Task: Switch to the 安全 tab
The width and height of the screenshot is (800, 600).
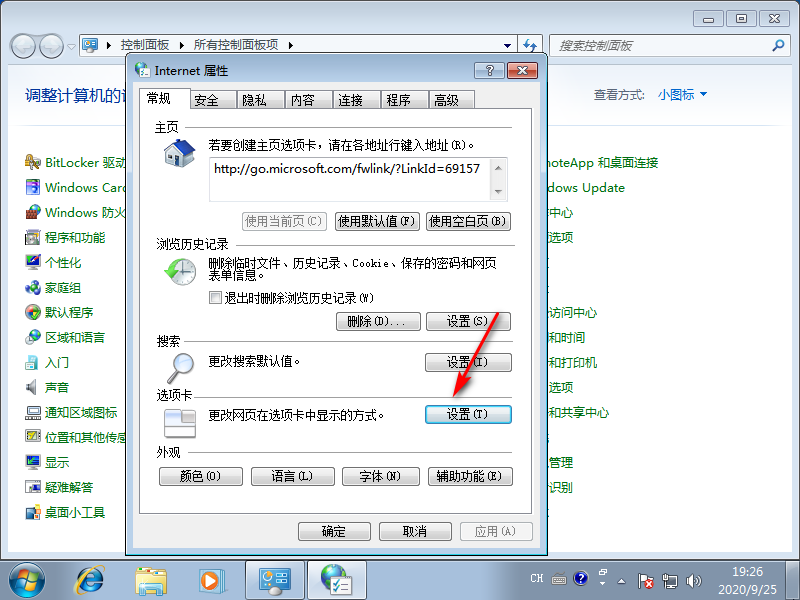Action: 208,99
